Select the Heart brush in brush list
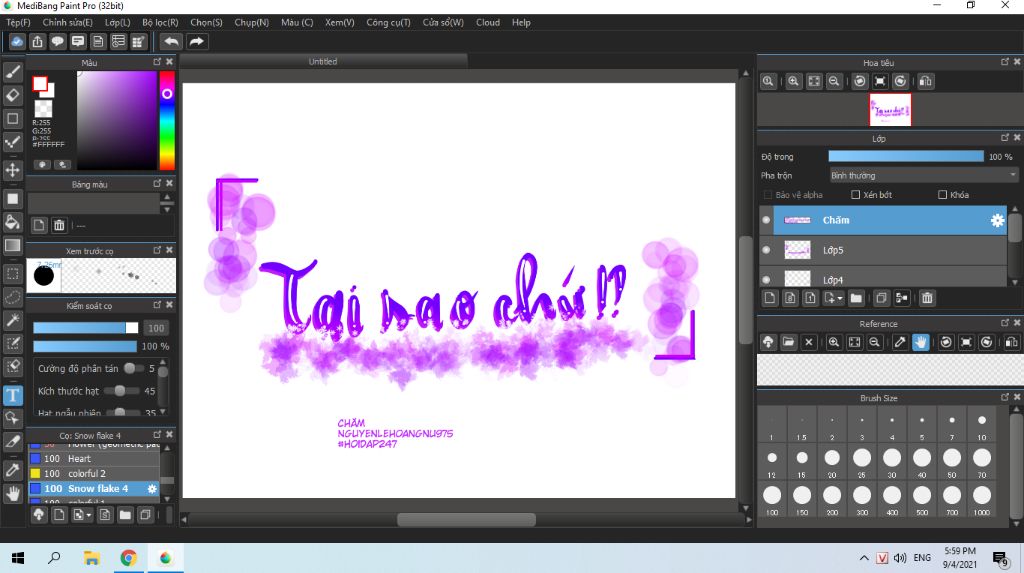The height and width of the screenshot is (573, 1024). pos(80,458)
